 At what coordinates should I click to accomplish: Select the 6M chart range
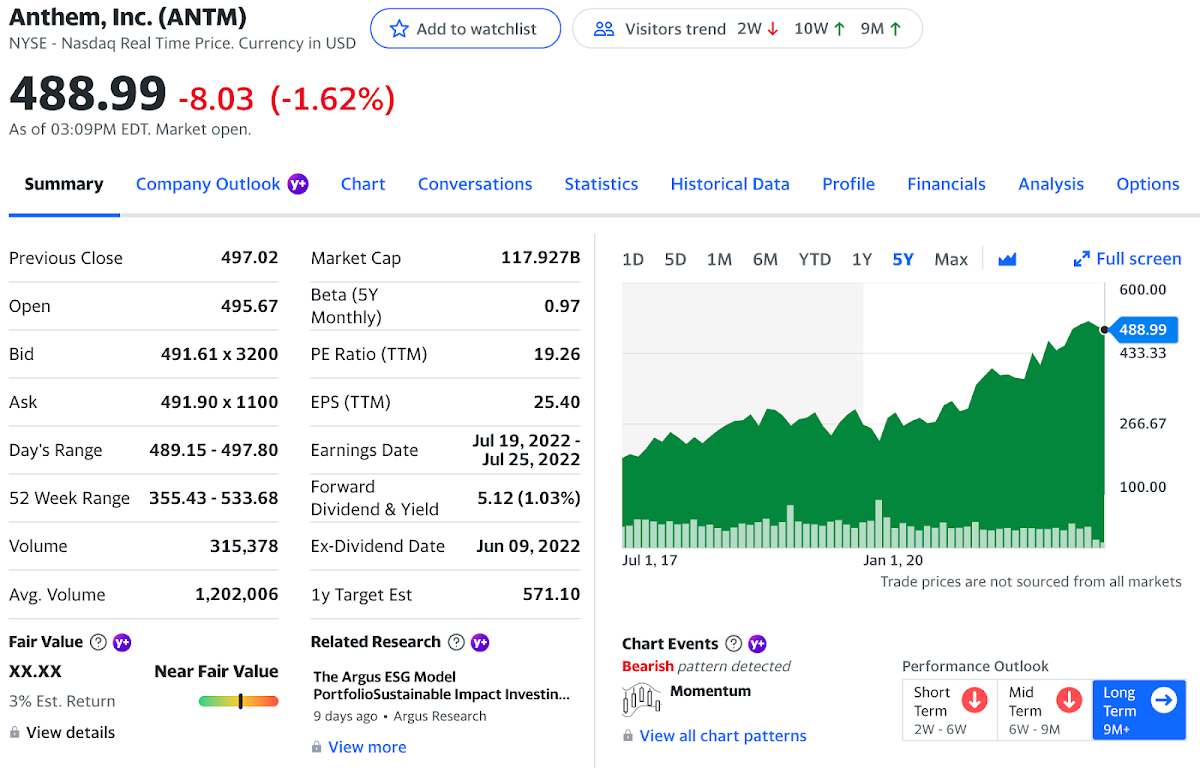click(765, 259)
